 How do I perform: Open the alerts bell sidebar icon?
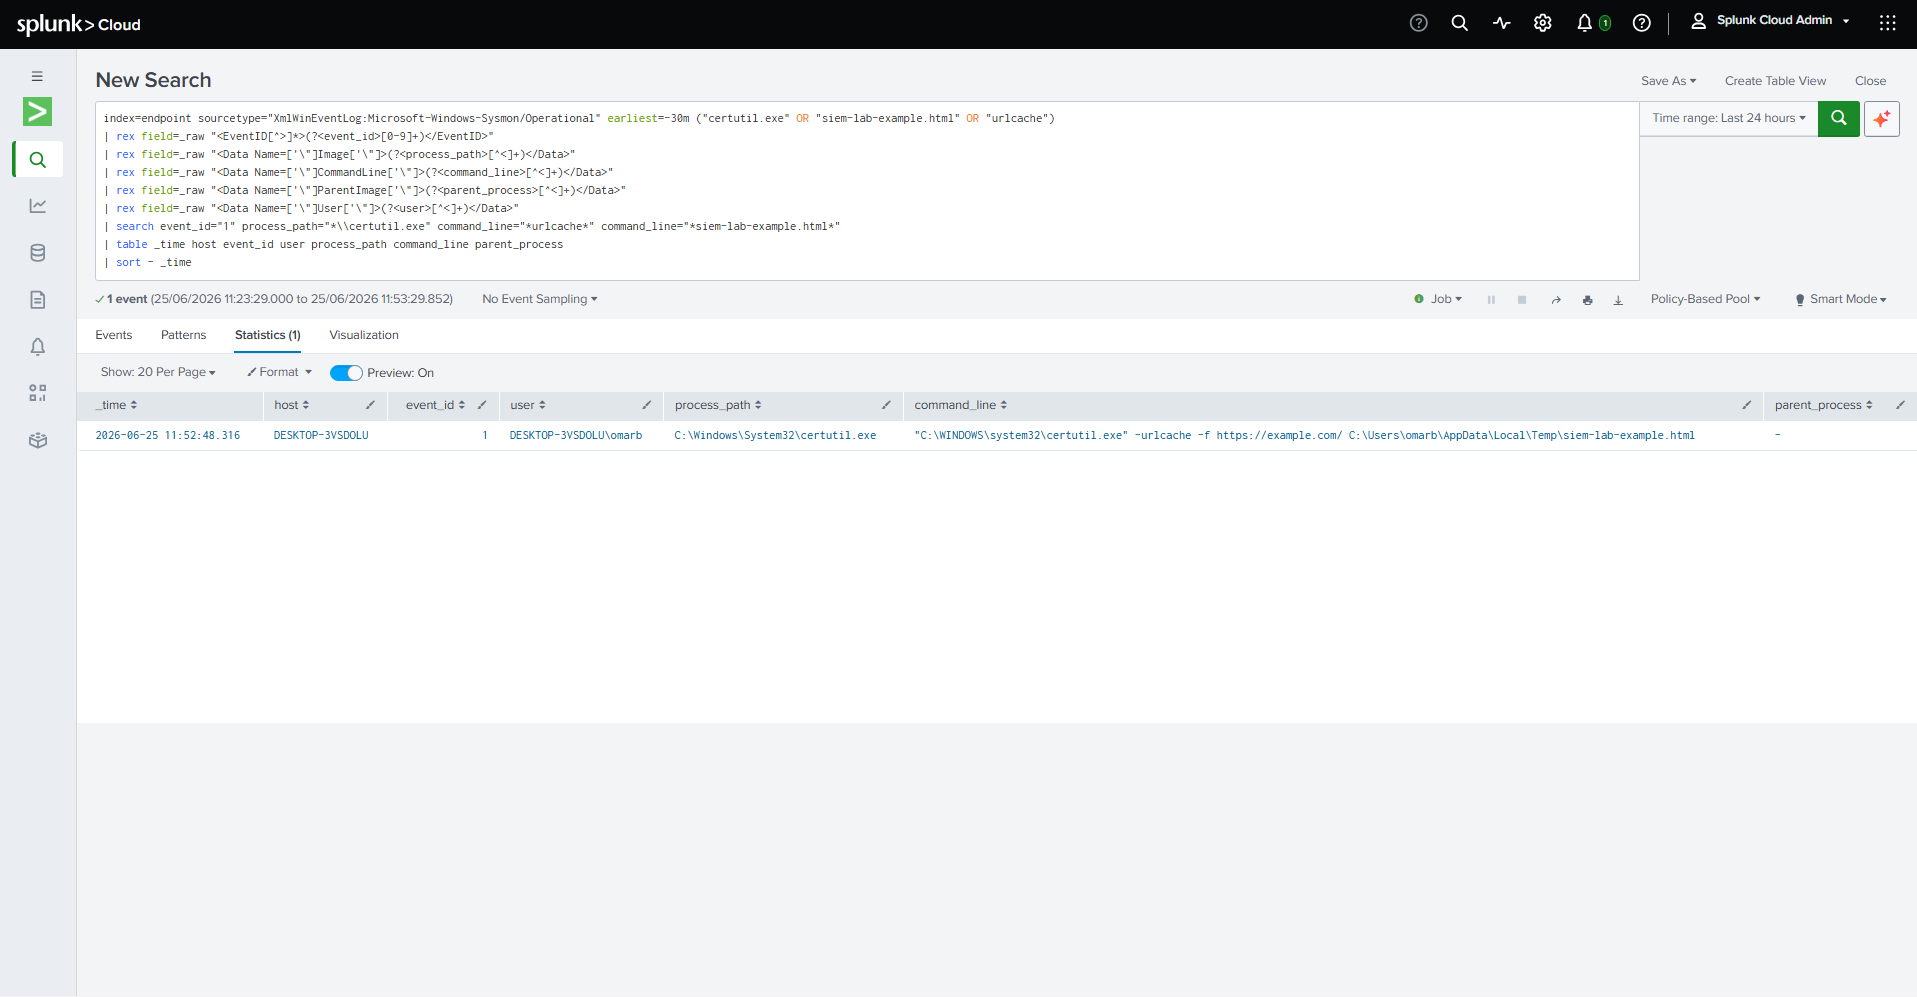click(x=37, y=347)
